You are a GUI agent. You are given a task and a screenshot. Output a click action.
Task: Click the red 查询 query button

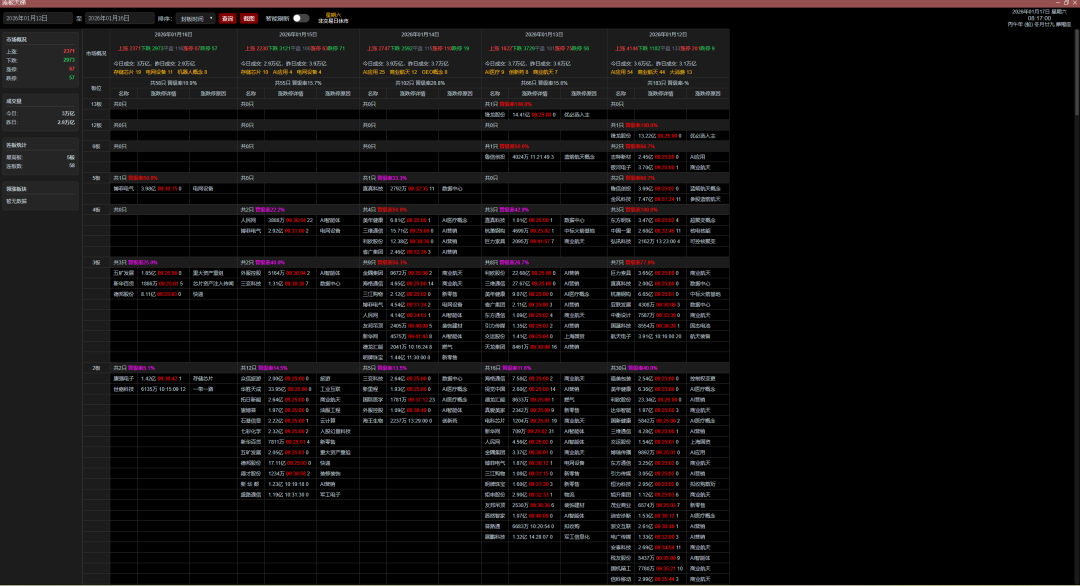pyautogui.click(x=228, y=18)
